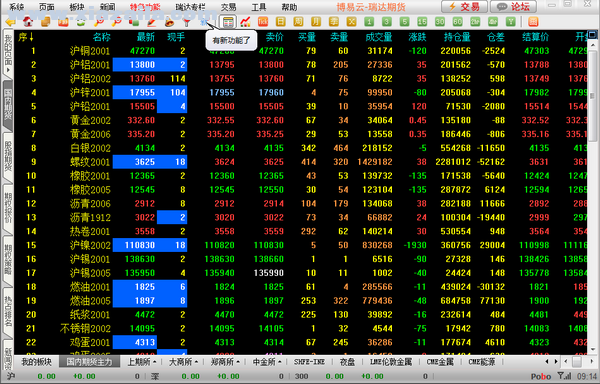
Task: Open the 工具 menu
Action: coord(259,7)
